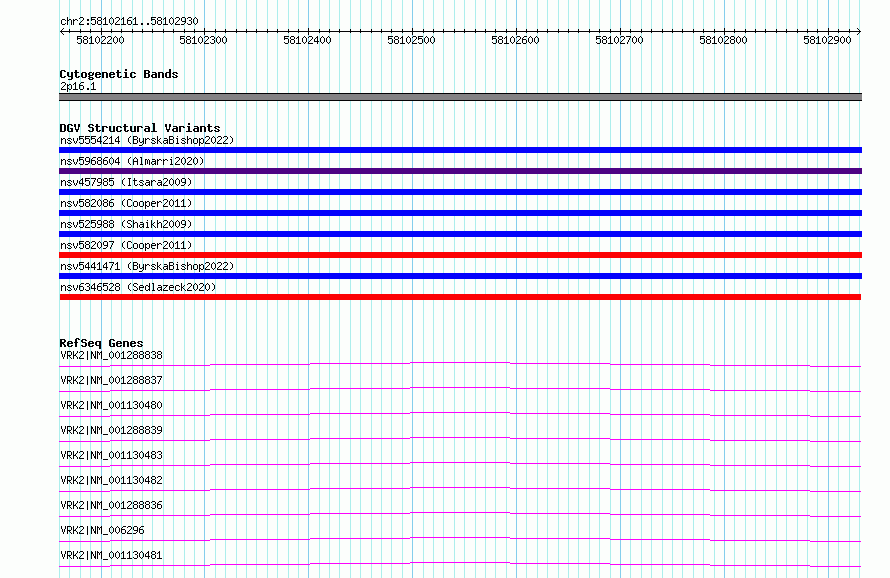Click ruler position label 58102400
890x578 pixels.
pos(307,40)
